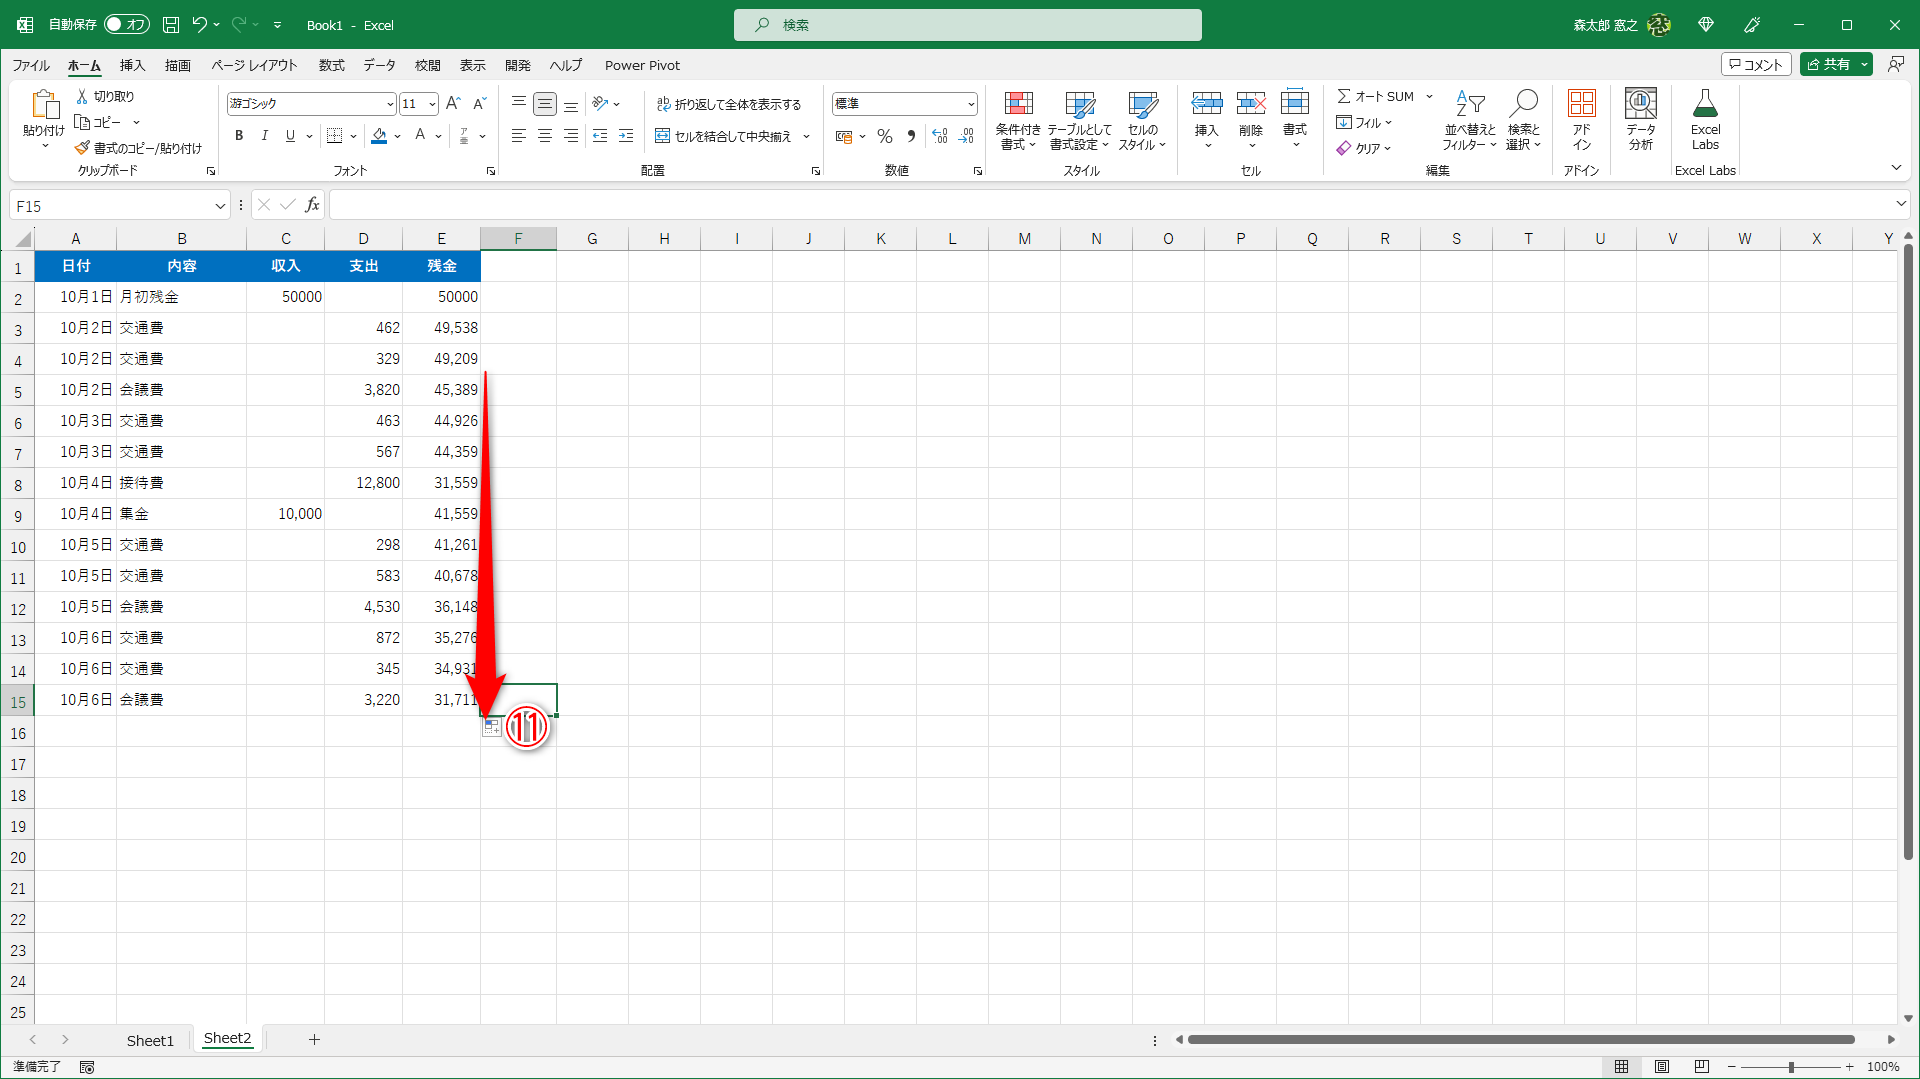
Task: Increase font size with larger A icon
Action: click(453, 103)
